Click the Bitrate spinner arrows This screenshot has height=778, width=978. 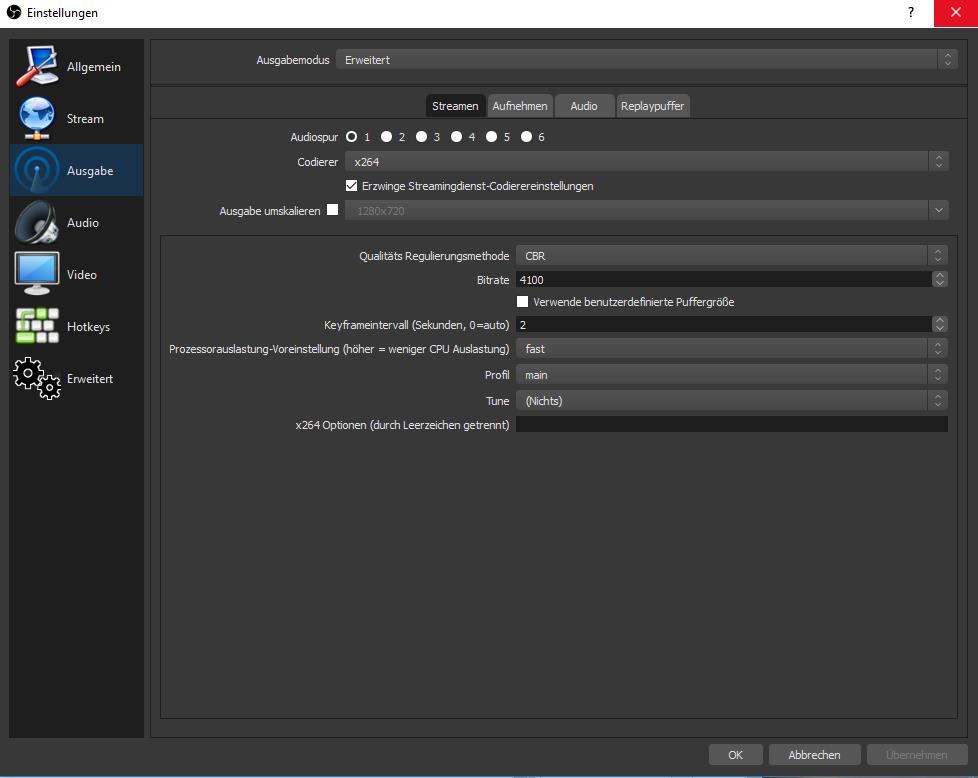940,280
